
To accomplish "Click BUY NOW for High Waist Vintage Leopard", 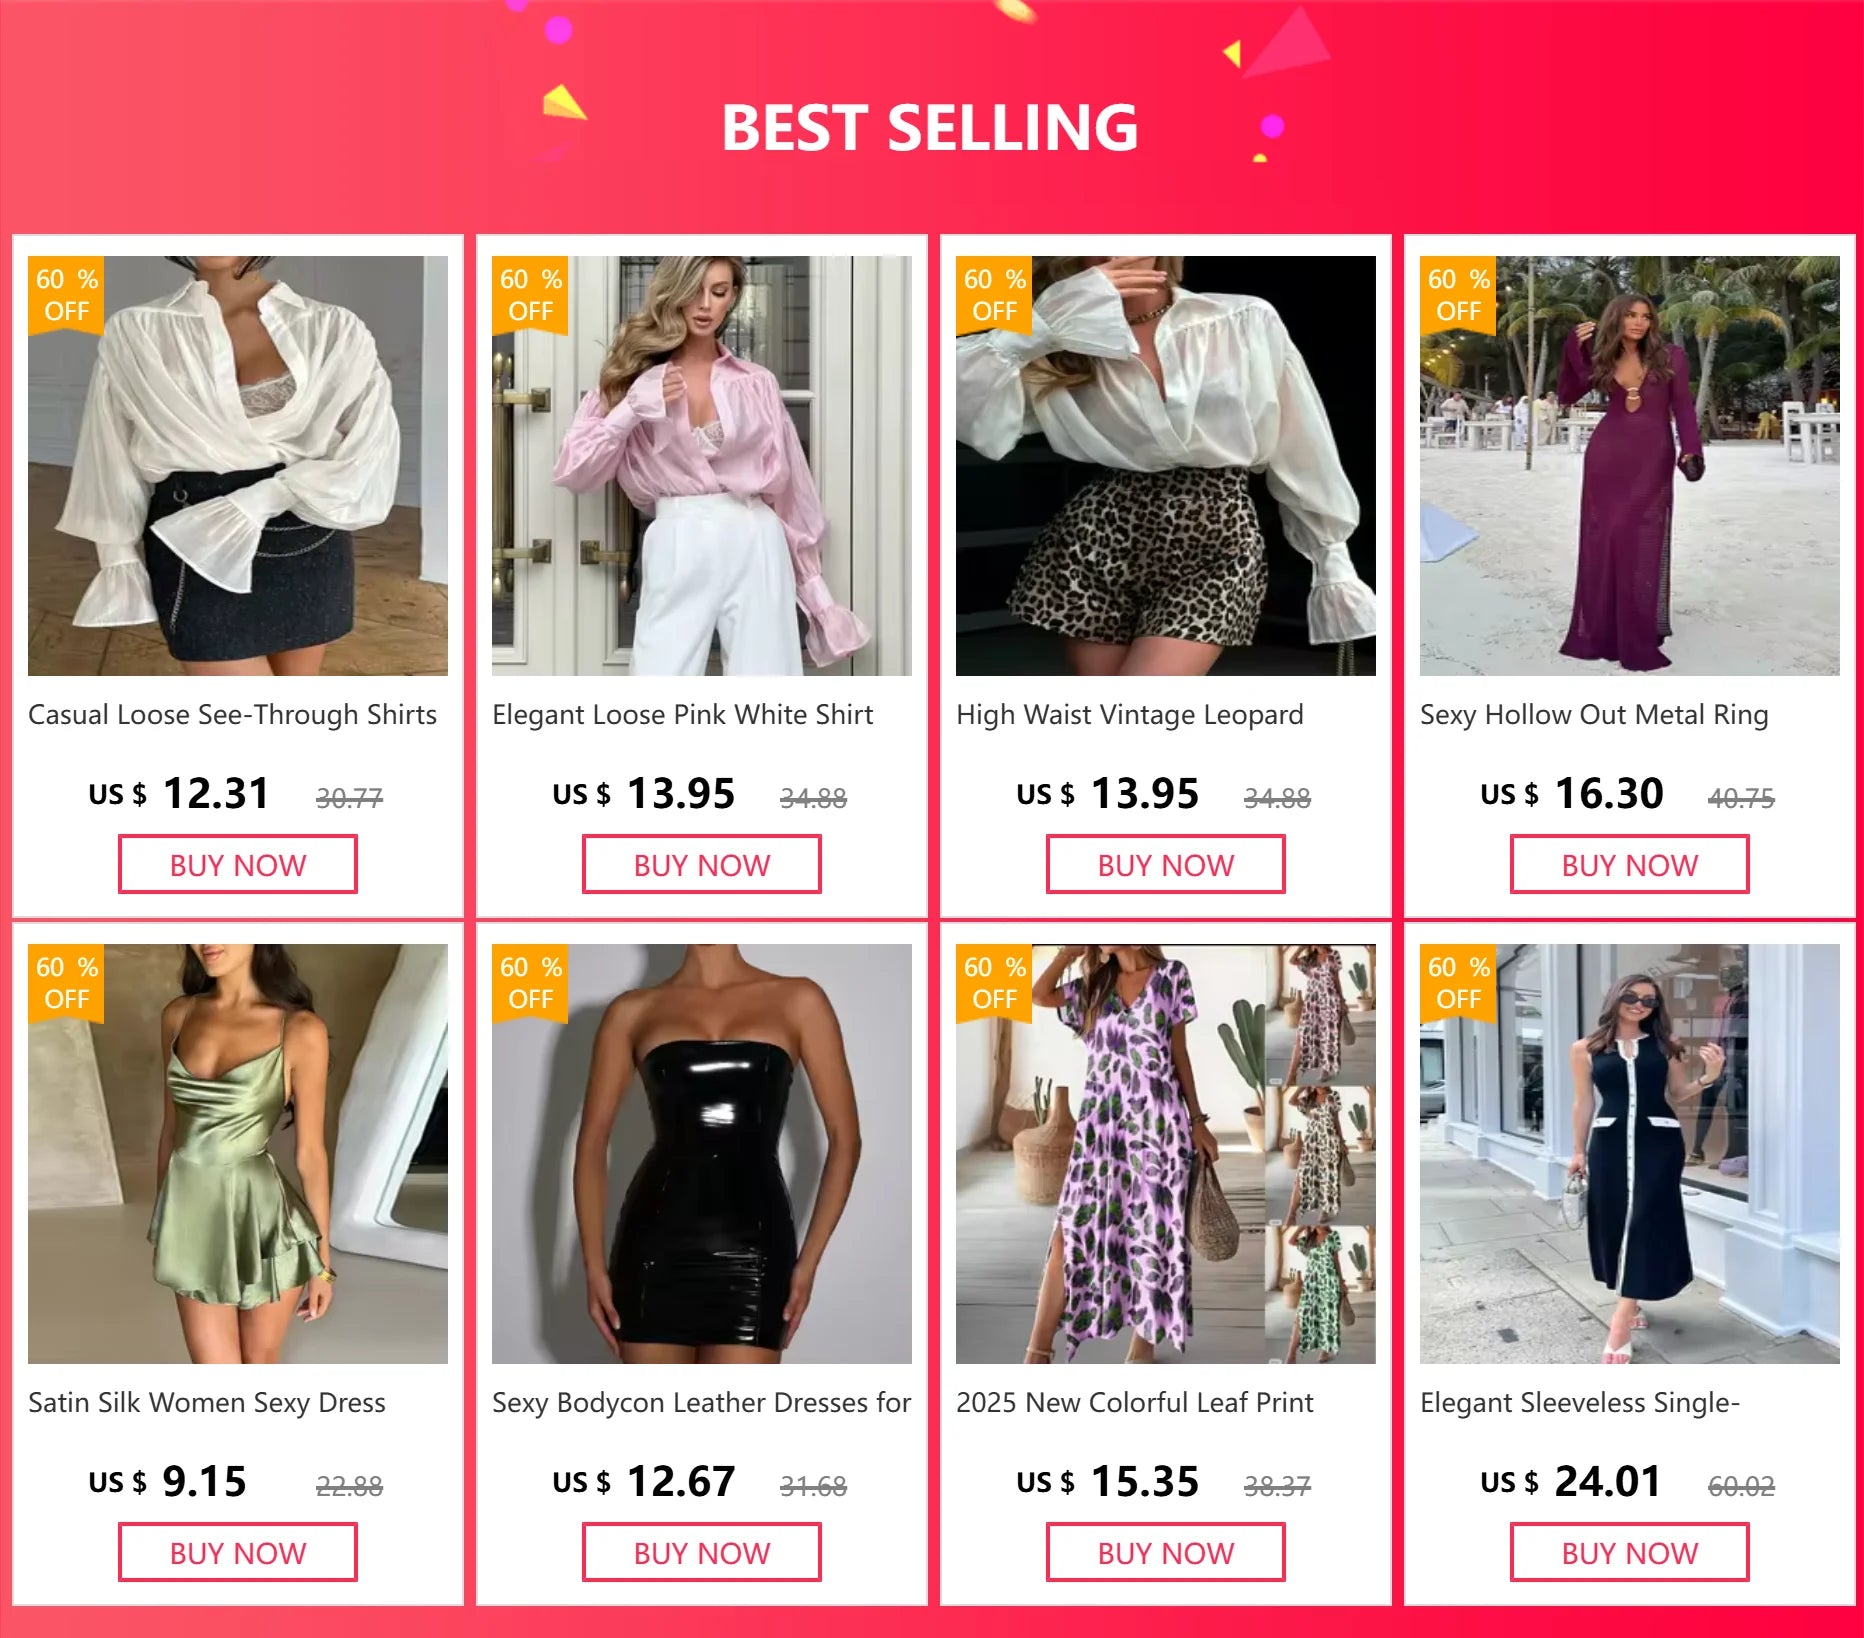I will [1166, 865].
